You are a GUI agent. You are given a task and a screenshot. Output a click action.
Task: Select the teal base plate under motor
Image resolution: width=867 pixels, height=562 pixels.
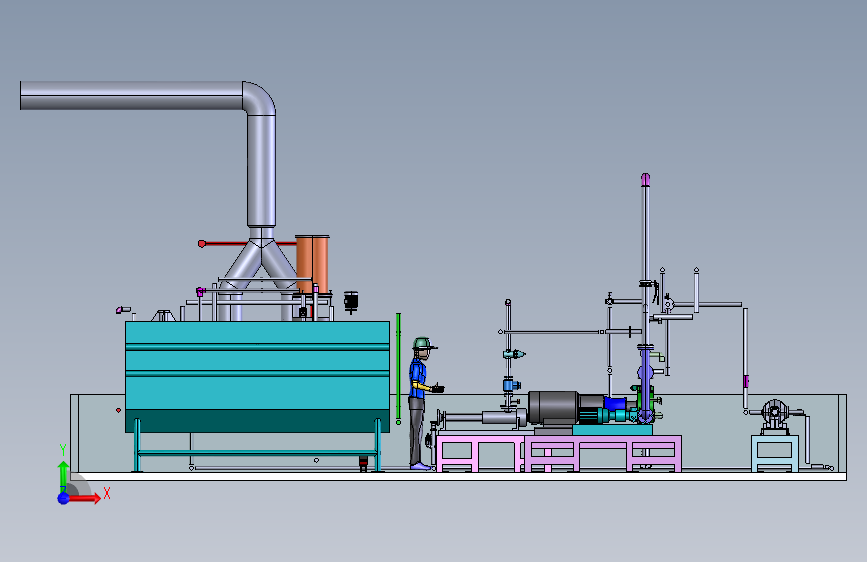coord(612,430)
